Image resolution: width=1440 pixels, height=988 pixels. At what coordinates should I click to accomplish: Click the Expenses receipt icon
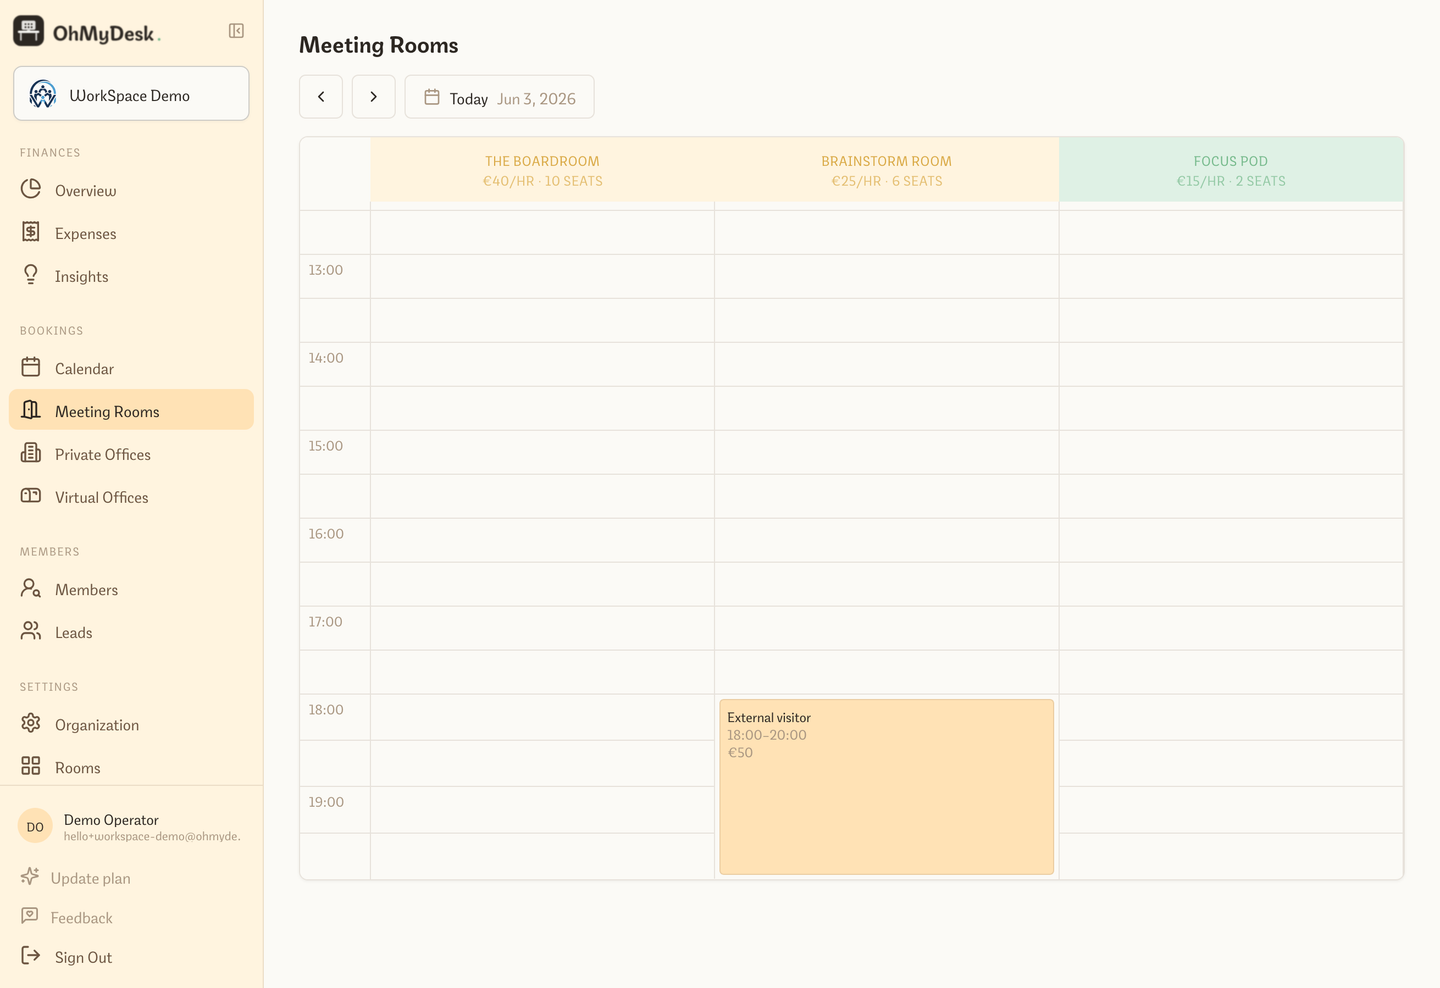[31, 232]
